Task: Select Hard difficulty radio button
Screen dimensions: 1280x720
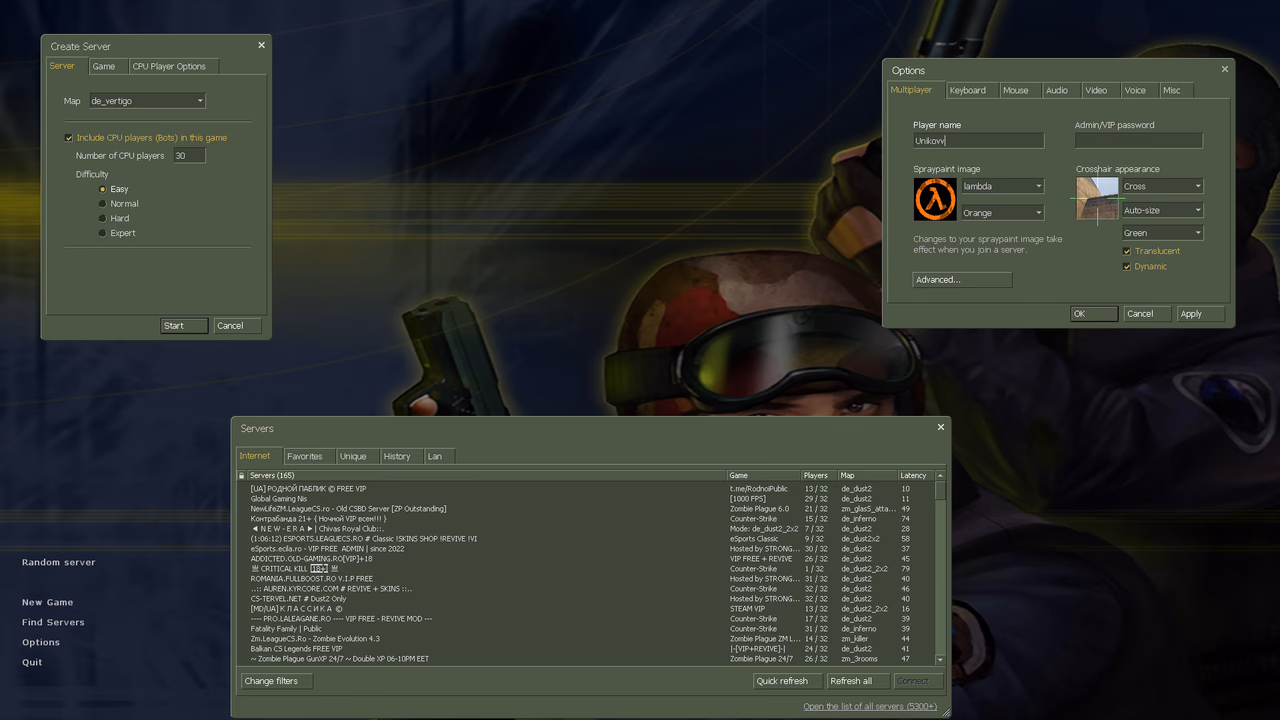Action: (x=102, y=218)
